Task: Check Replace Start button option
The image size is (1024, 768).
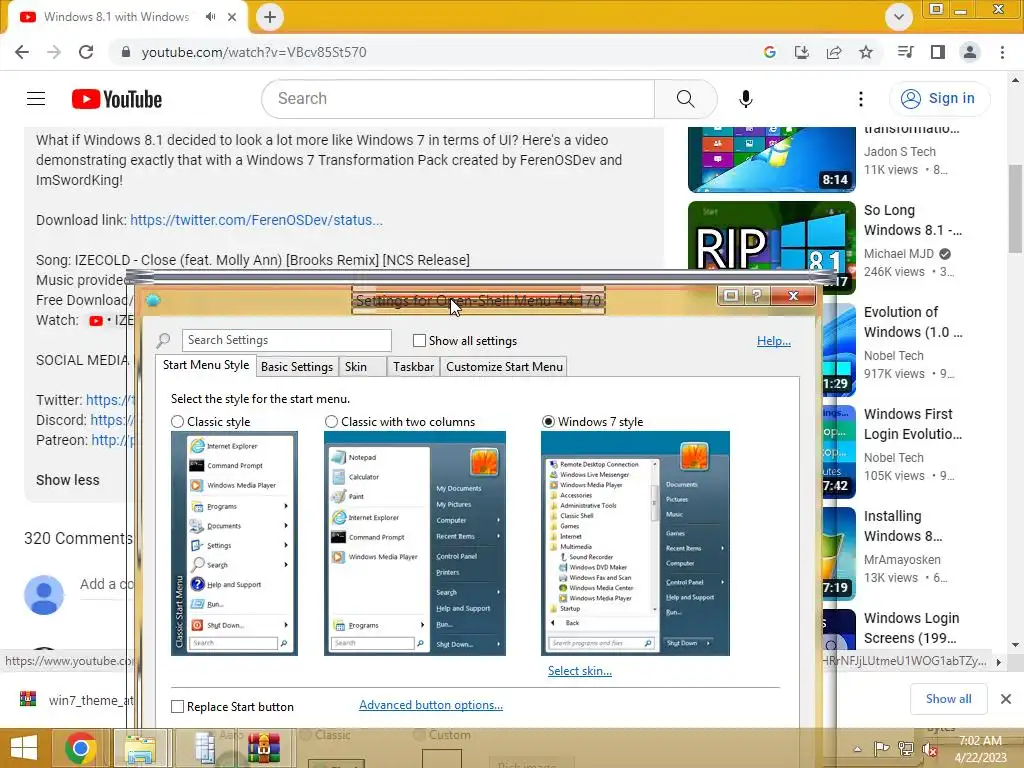Action: click(x=177, y=707)
